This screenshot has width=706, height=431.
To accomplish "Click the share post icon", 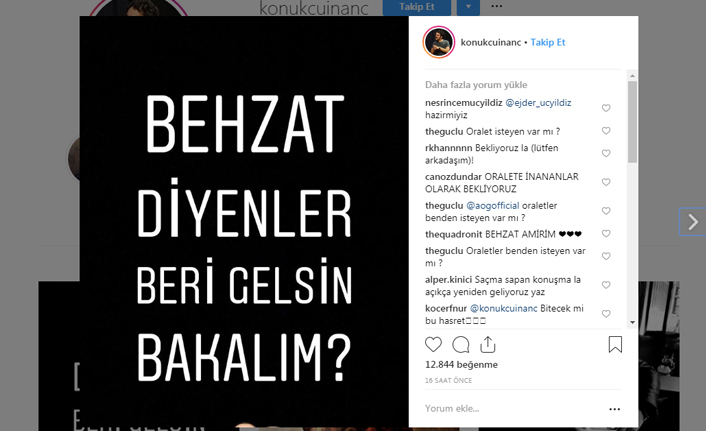I will (488, 345).
